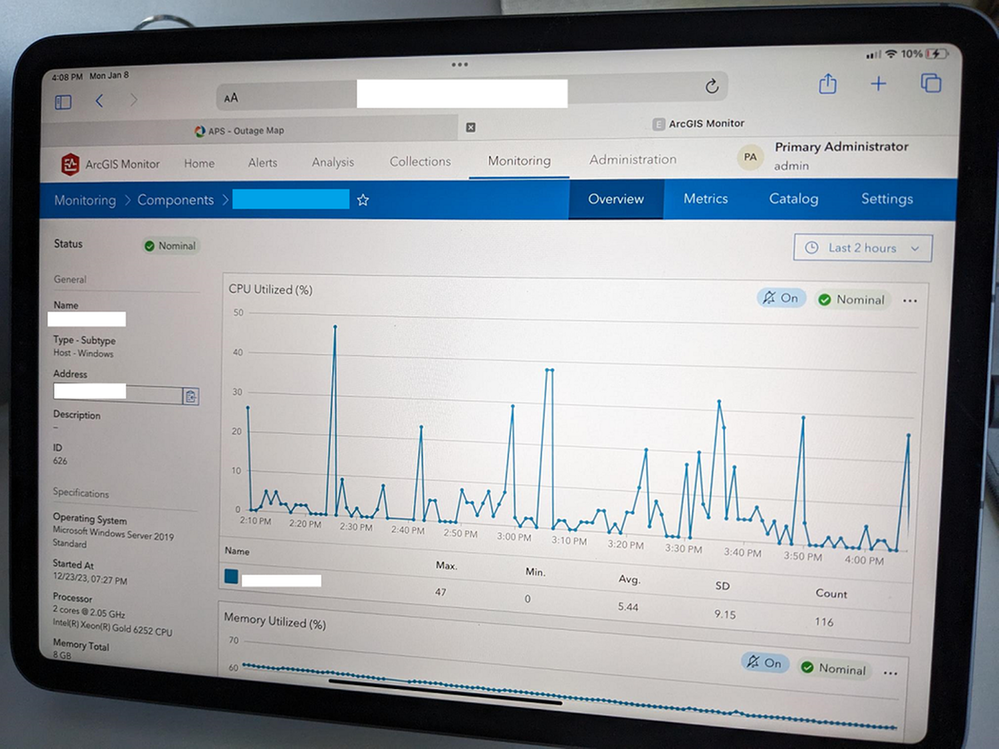This screenshot has height=749, width=999.
Task: Click the CPU Utilized (%) chart title
Action: [270, 289]
